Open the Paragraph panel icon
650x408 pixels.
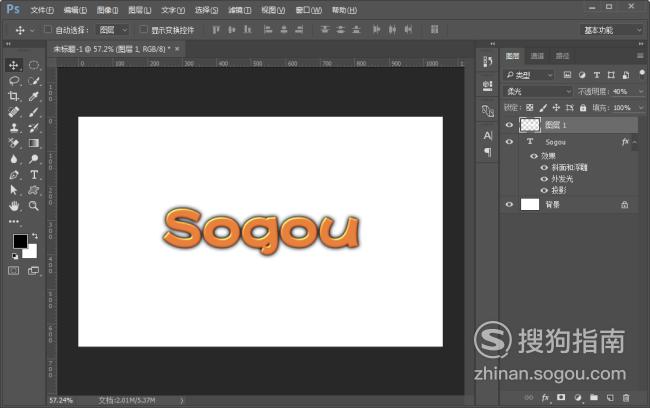[x=488, y=152]
